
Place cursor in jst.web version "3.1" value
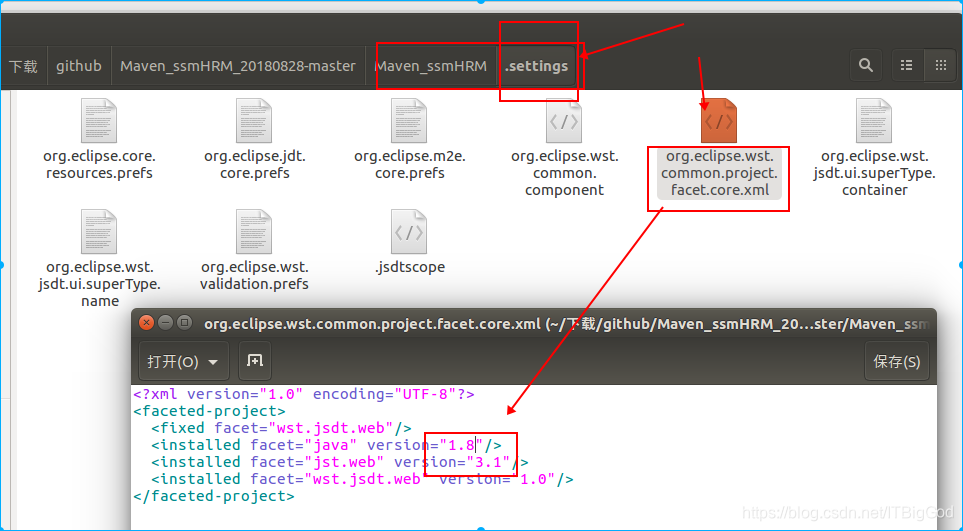488,462
